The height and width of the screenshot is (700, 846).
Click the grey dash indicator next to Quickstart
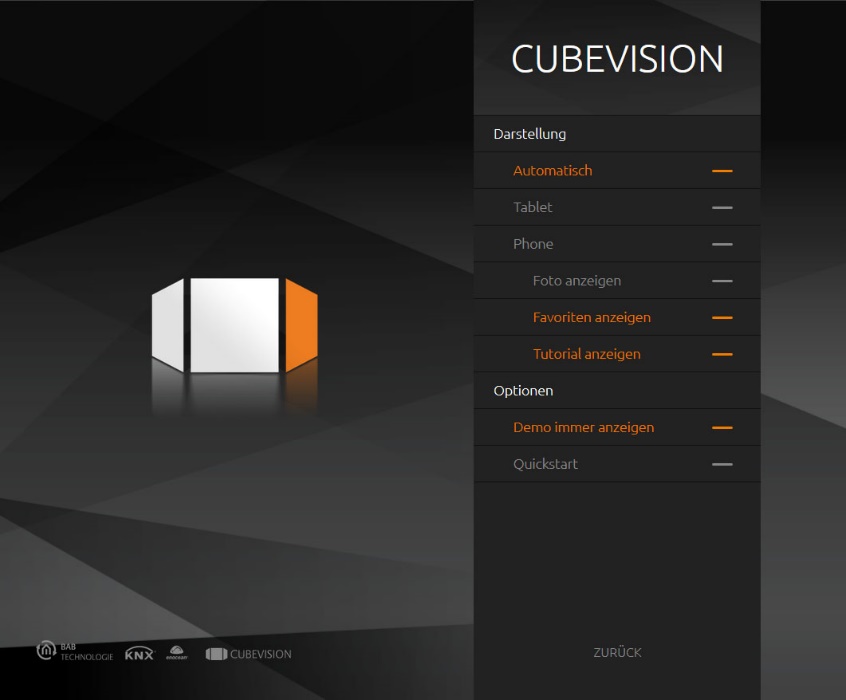(722, 464)
